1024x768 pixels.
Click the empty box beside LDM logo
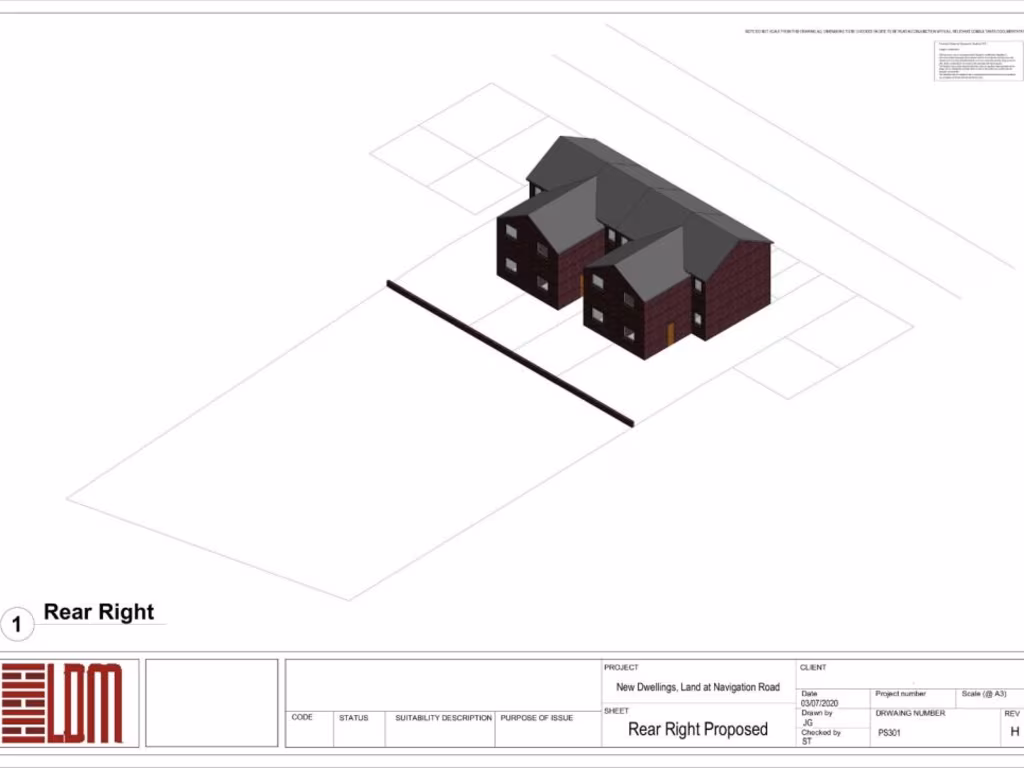(x=211, y=703)
